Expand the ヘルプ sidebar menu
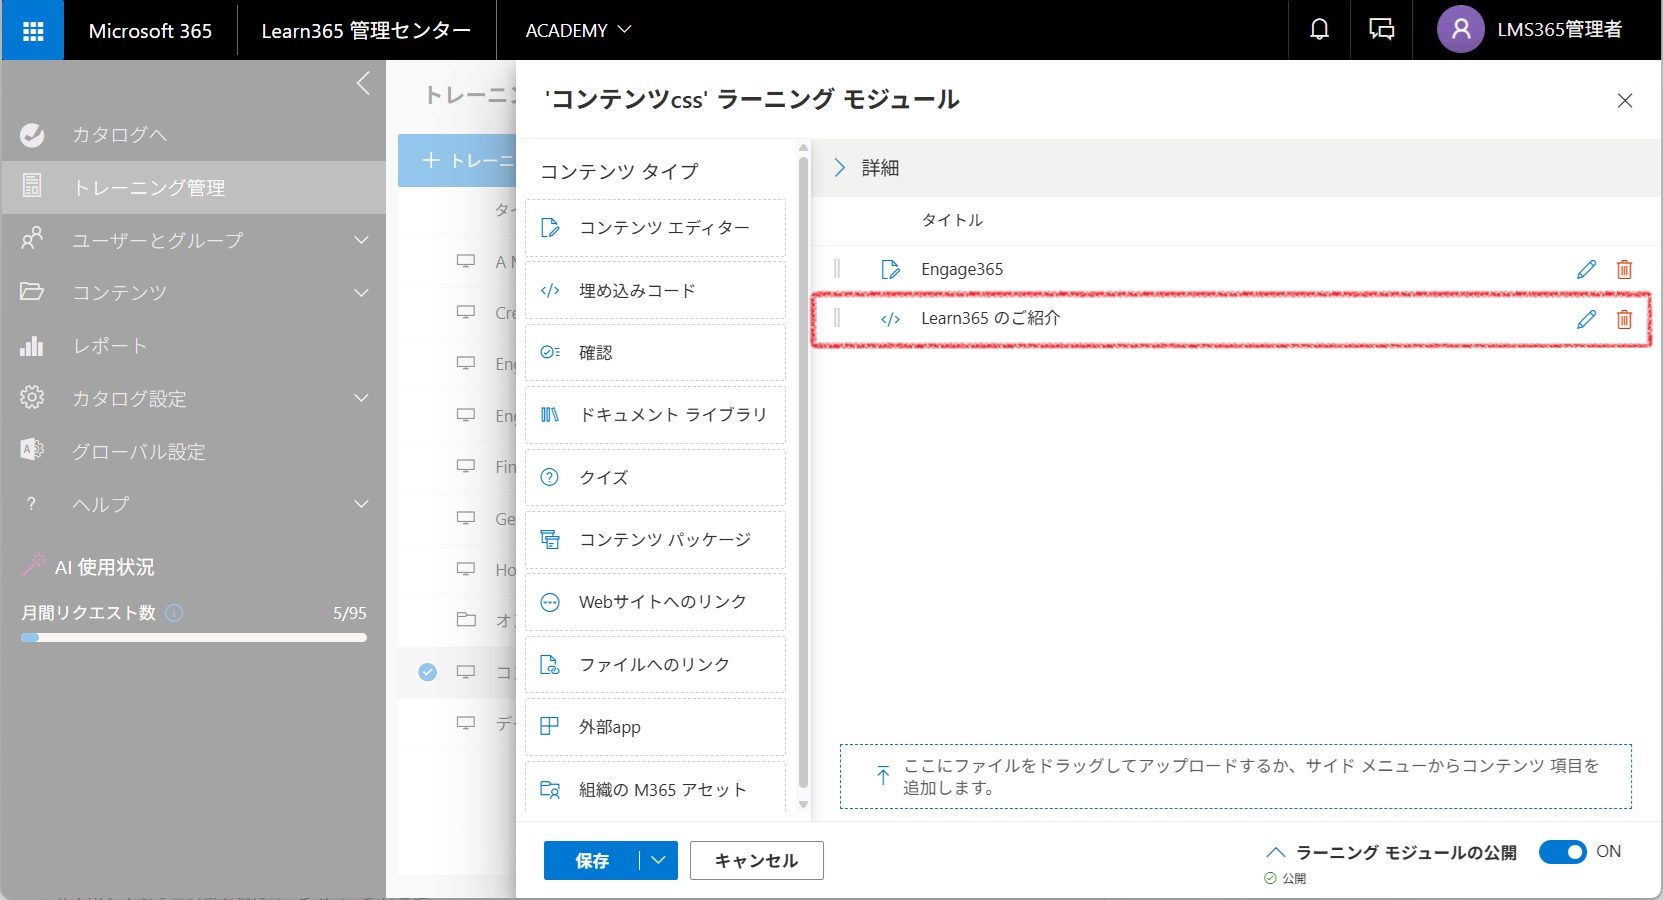The image size is (1663, 900). [361, 504]
